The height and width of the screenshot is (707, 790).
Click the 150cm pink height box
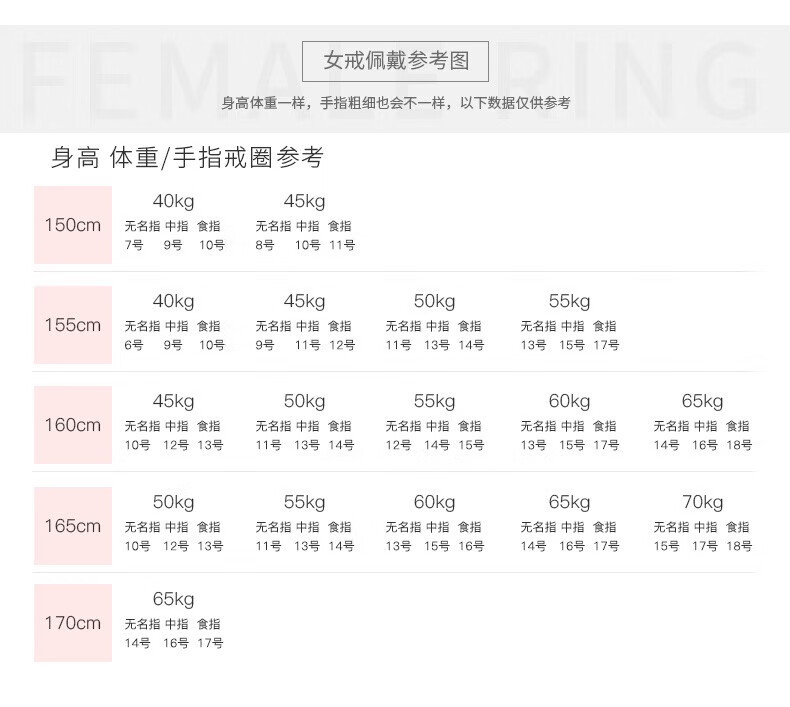pyautogui.click(x=73, y=225)
